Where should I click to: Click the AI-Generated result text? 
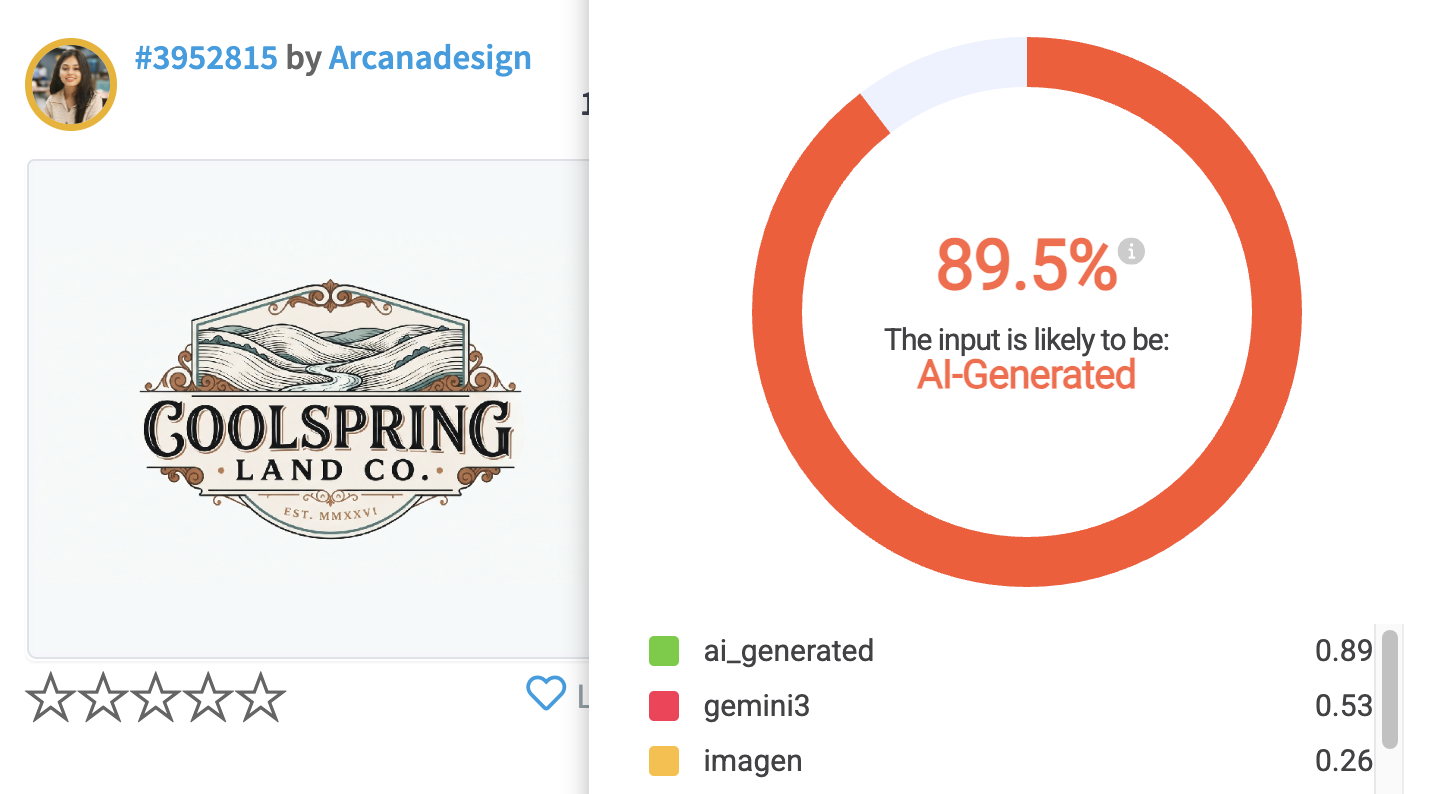pyautogui.click(x=1027, y=376)
